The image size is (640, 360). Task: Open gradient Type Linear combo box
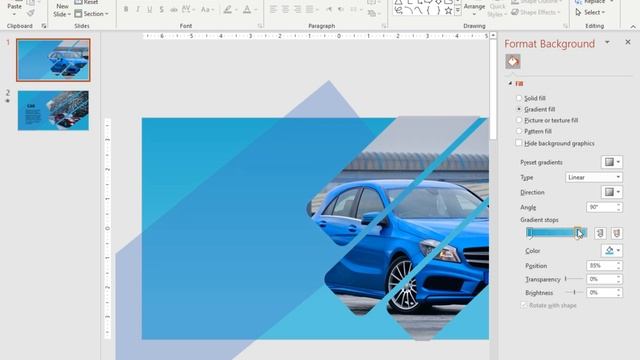594,177
